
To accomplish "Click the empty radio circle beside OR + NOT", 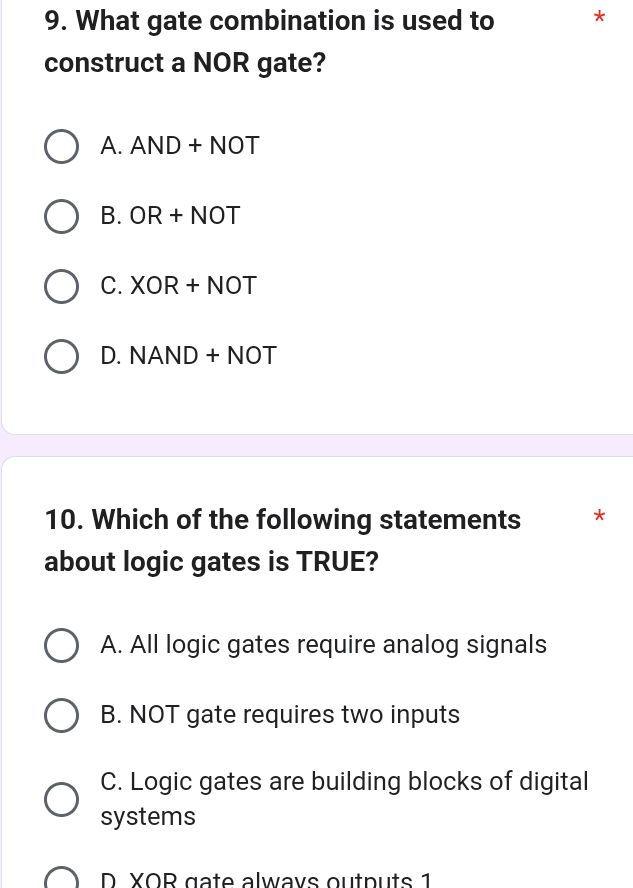I will pos(61,216).
